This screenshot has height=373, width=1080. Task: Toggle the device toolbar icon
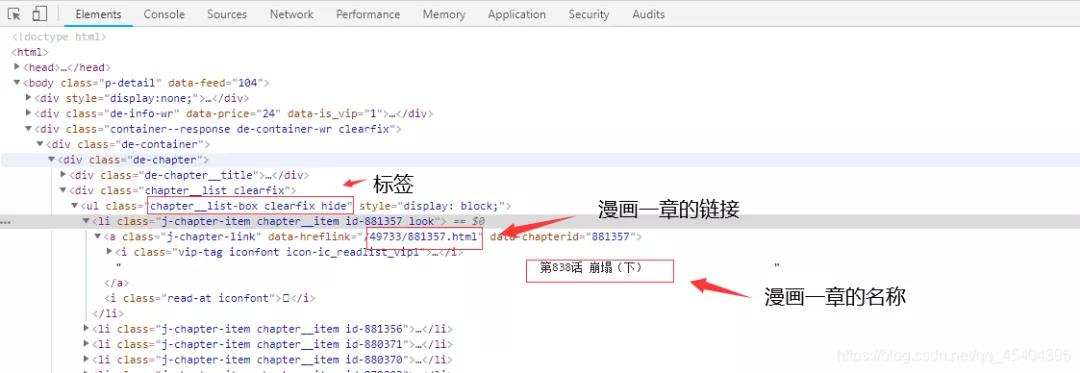(39, 14)
